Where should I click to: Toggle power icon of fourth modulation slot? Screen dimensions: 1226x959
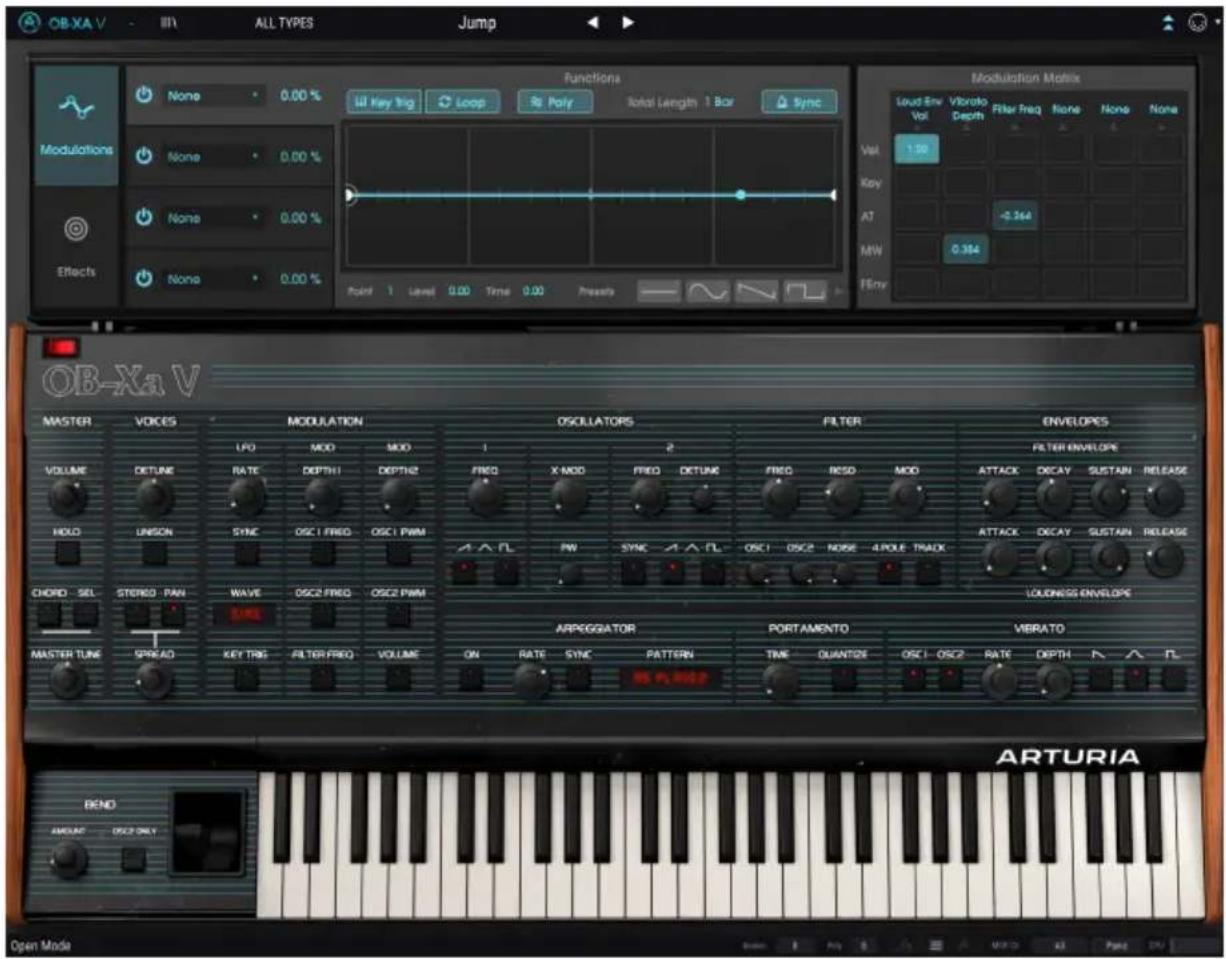pyautogui.click(x=144, y=279)
